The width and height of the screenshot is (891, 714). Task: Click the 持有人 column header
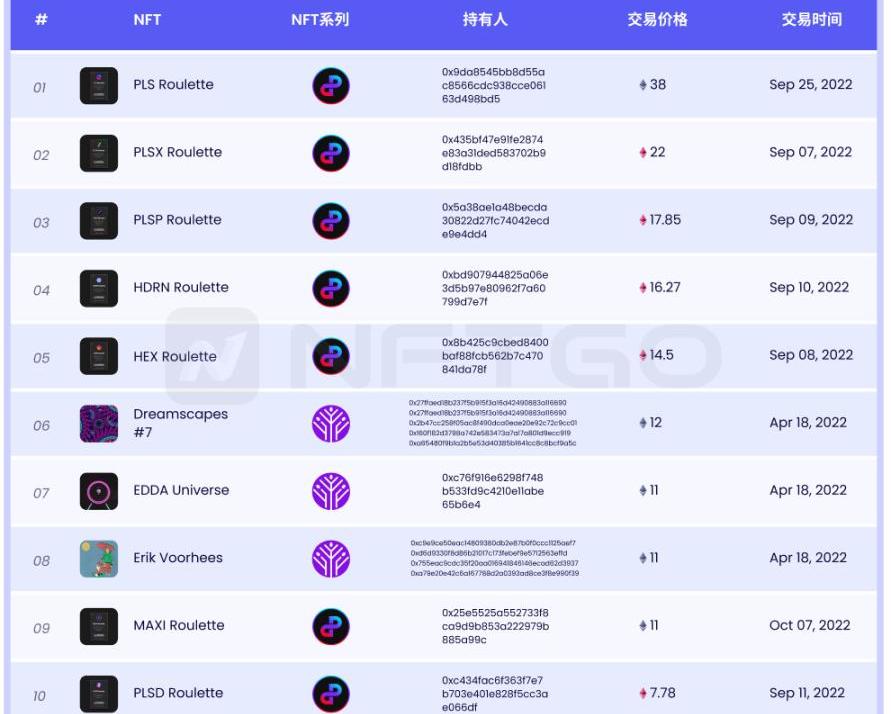coord(485,20)
